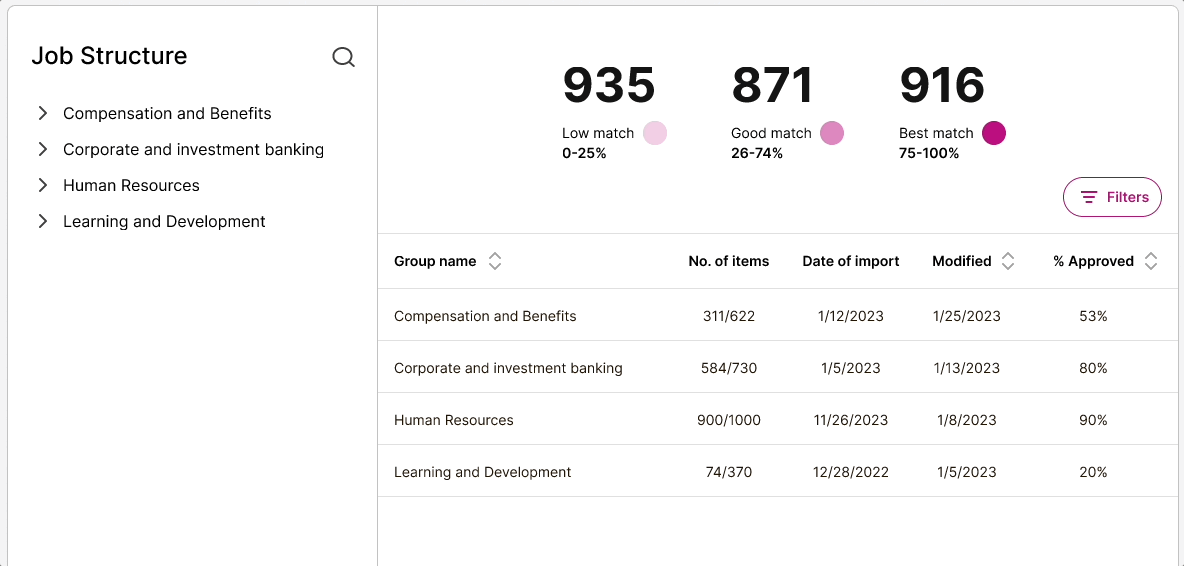Select Learning and Development in sidebar
The image size is (1184, 566).
click(165, 222)
